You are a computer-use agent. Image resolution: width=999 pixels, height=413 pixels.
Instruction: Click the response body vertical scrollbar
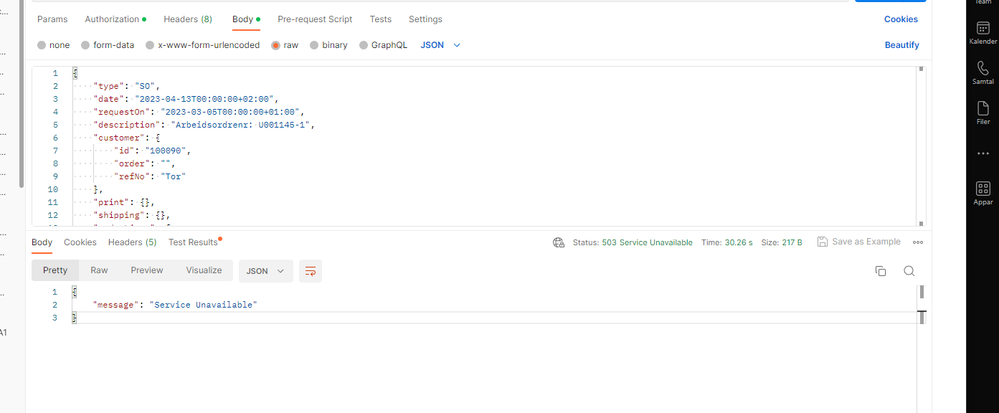pos(921,305)
